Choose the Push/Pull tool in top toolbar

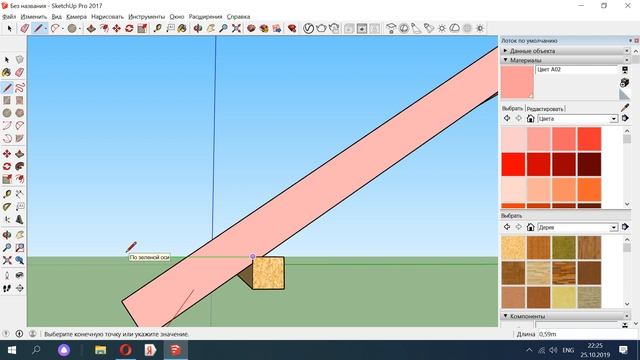91,28
